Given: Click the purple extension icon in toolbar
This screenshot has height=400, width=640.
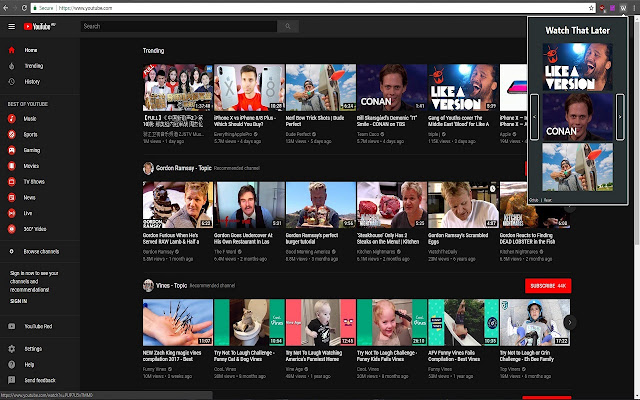Looking at the screenshot, I should pyautogui.click(x=612, y=8).
